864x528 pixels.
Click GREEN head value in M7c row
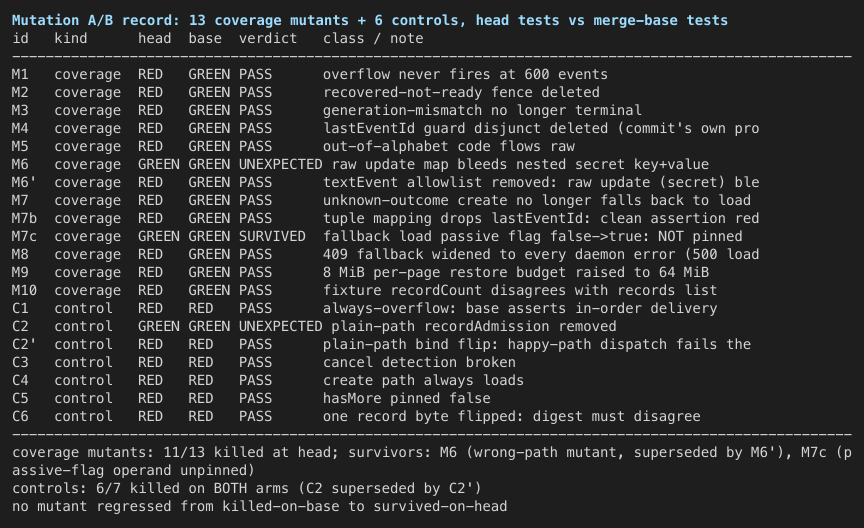coord(159,236)
